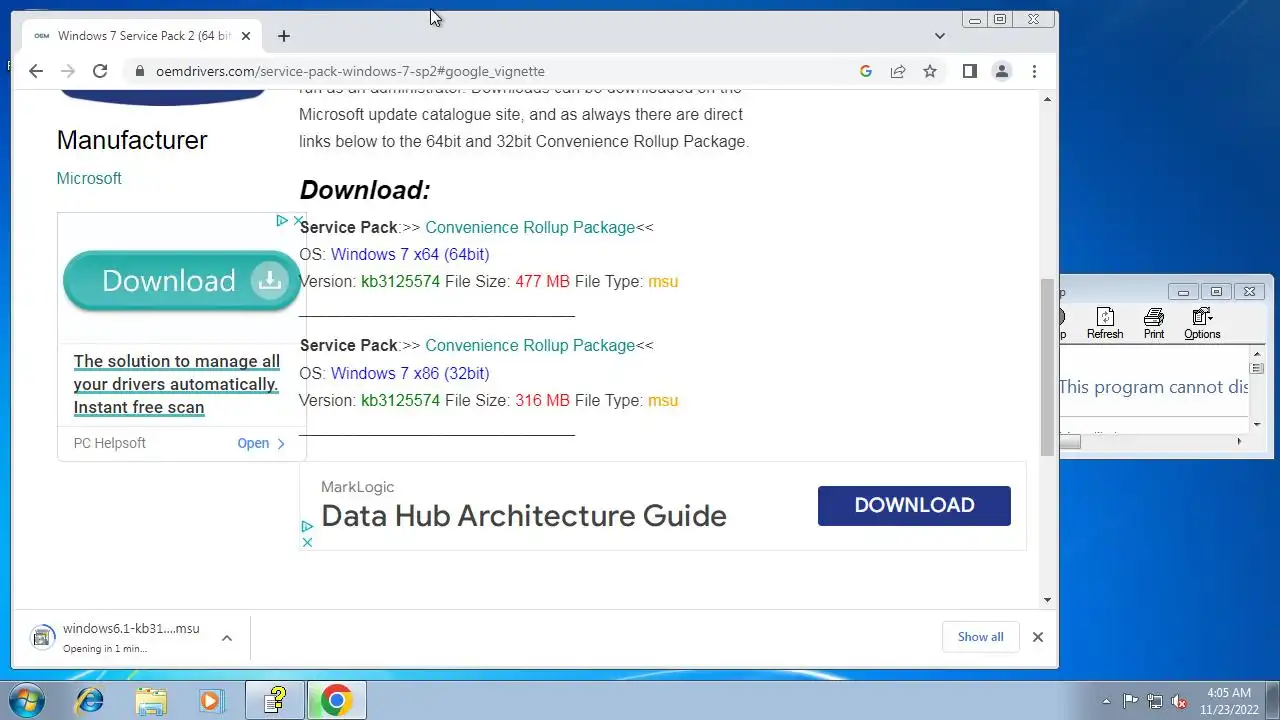Click the scroll-up arrow of Chrome page
Screen dimensions: 1280x720
[1048, 98]
